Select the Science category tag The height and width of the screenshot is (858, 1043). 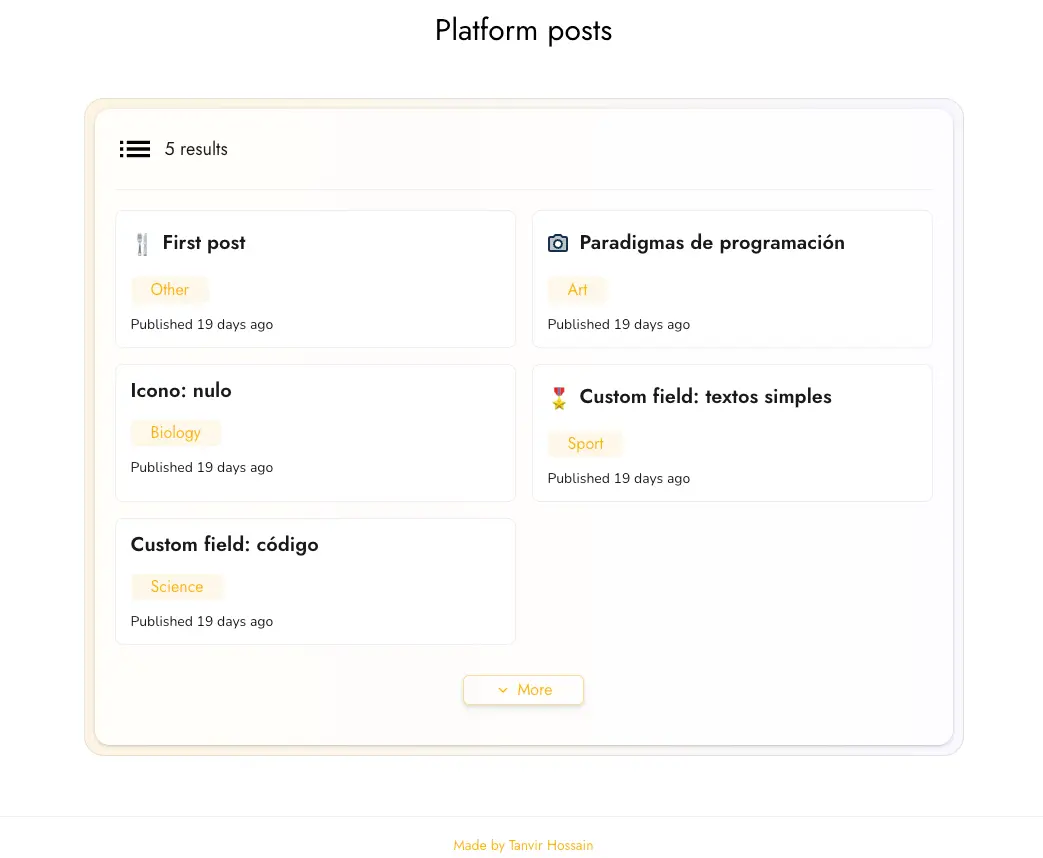tap(177, 587)
